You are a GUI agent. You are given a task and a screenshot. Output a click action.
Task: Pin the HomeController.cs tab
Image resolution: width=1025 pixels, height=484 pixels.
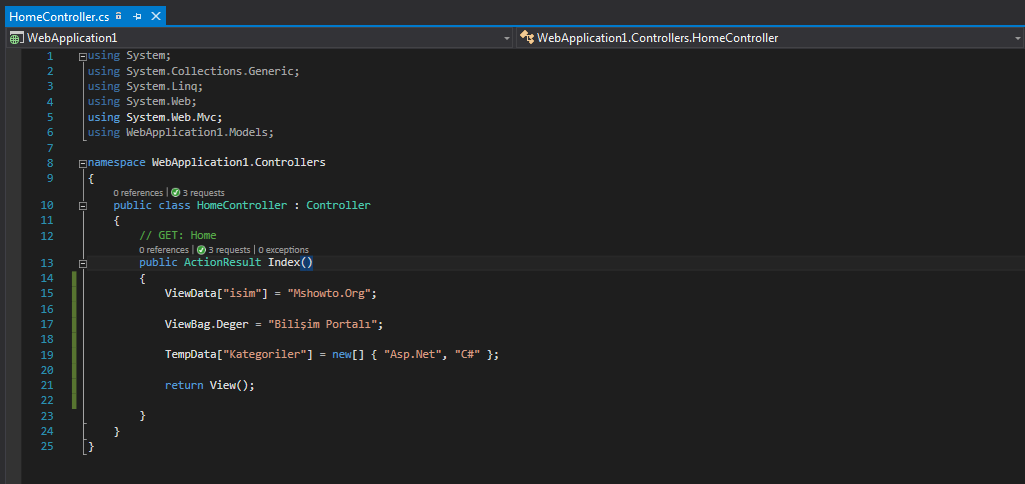point(137,16)
